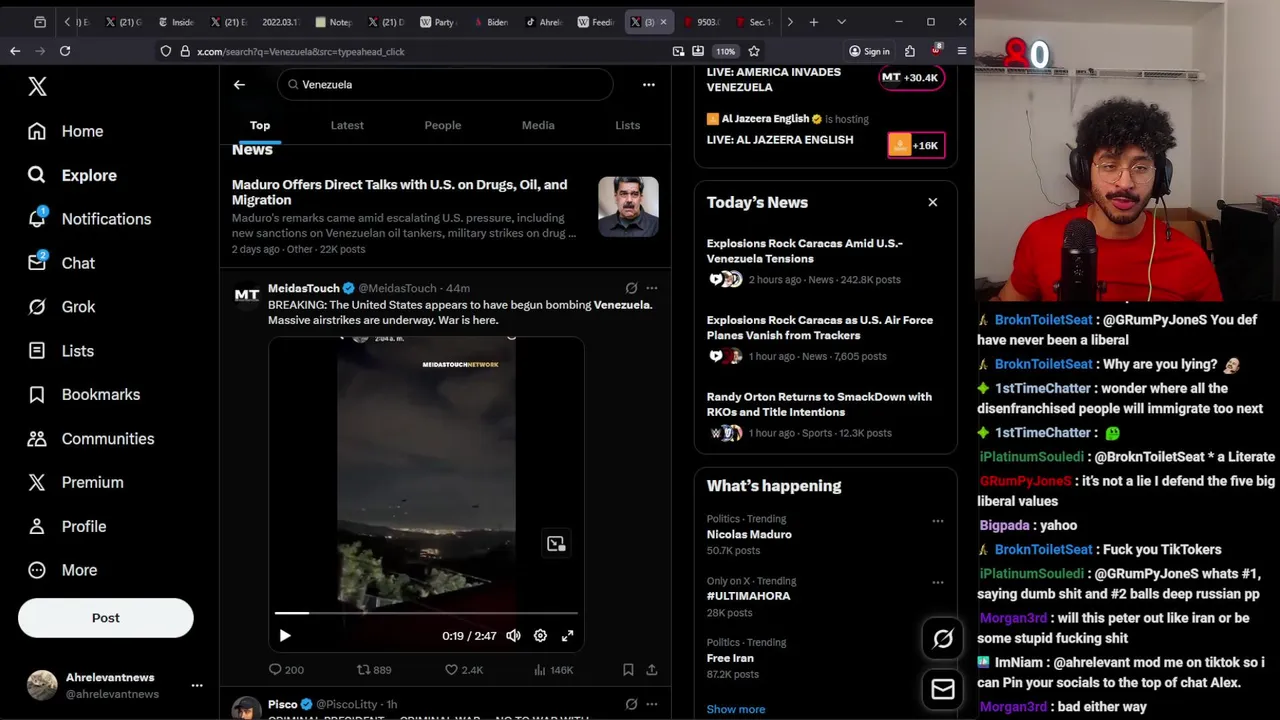This screenshot has width=1280, height=720.
Task: Mute the video volume
Action: point(513,636)
